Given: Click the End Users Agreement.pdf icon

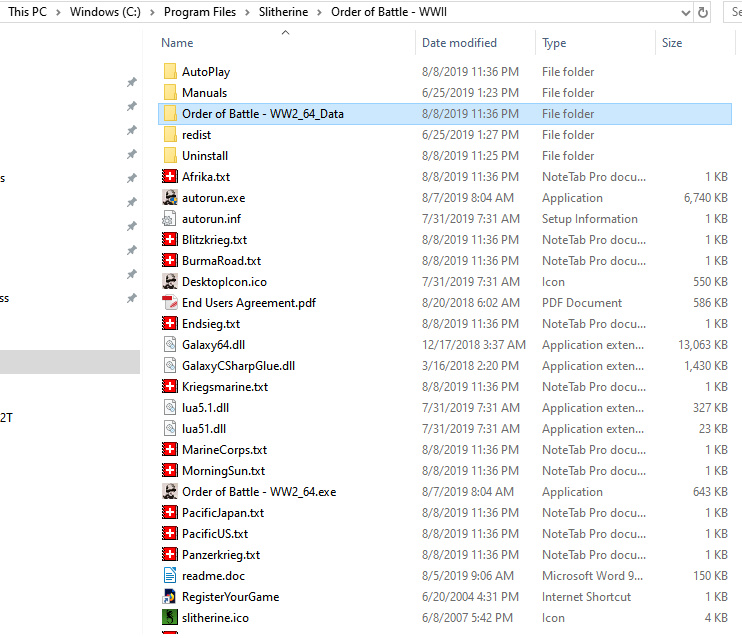Looking at the screenshot, I should point(170,303).
